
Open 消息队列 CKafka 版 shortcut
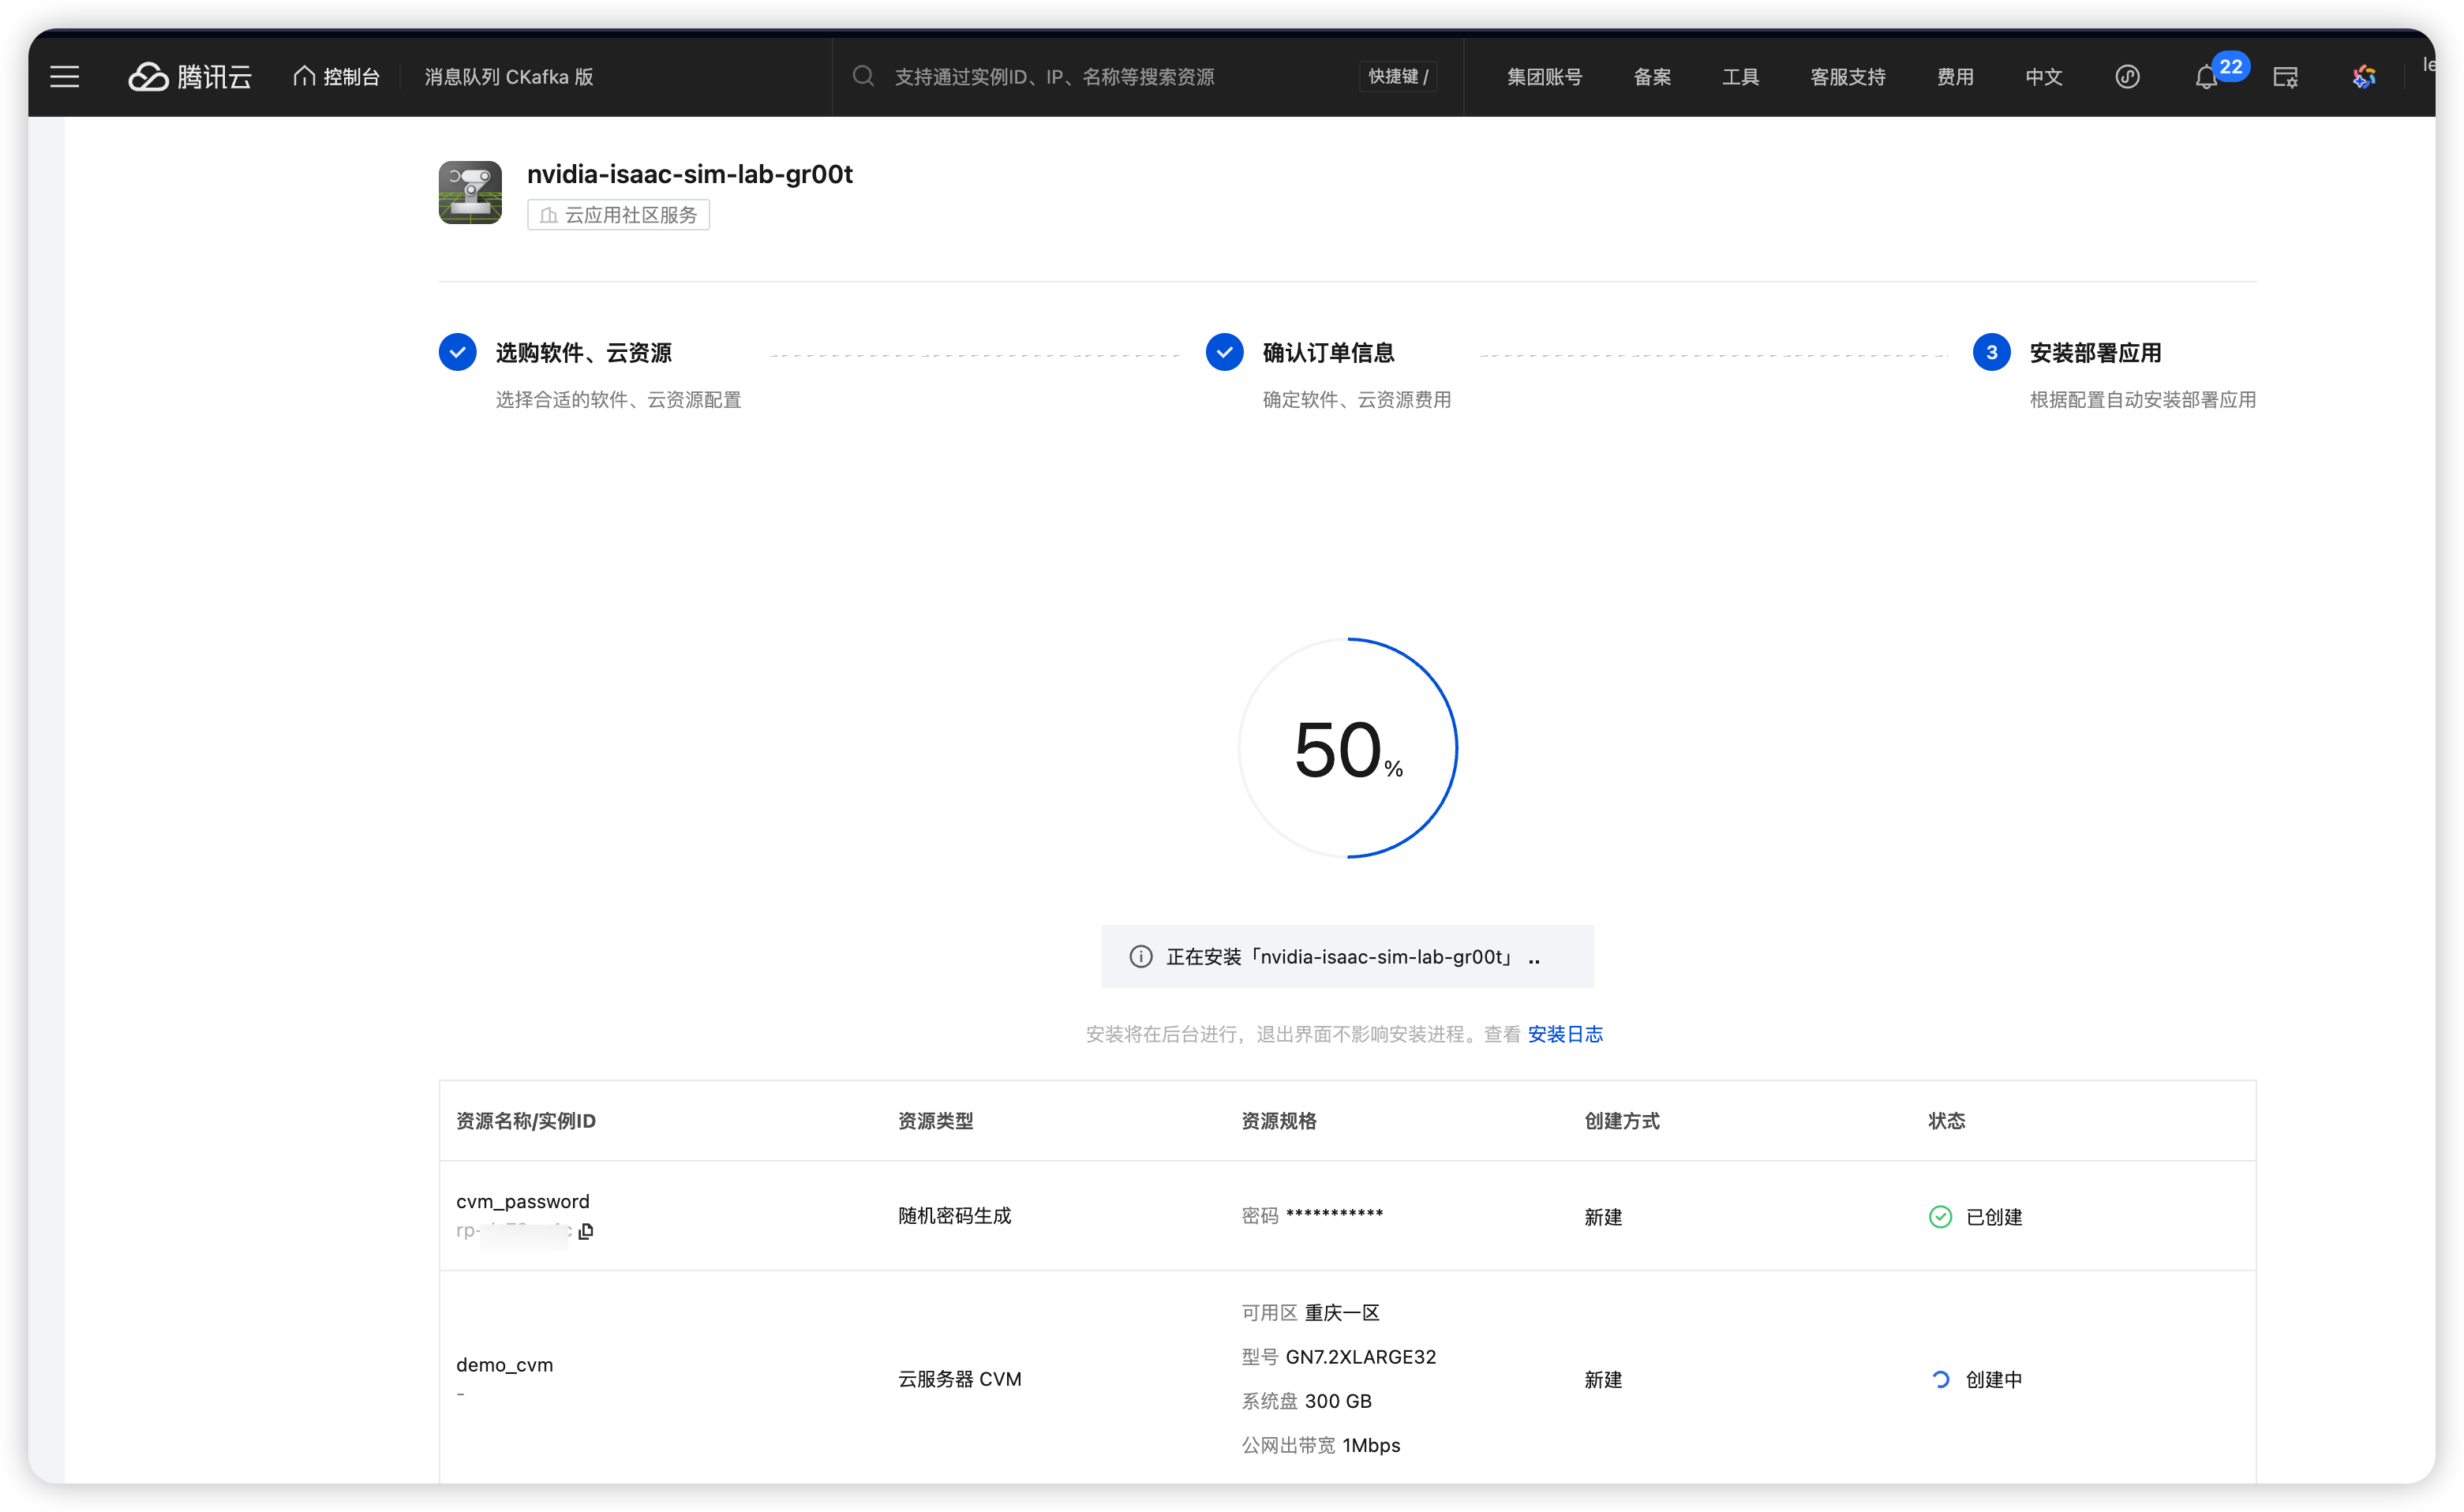[509, 77]
